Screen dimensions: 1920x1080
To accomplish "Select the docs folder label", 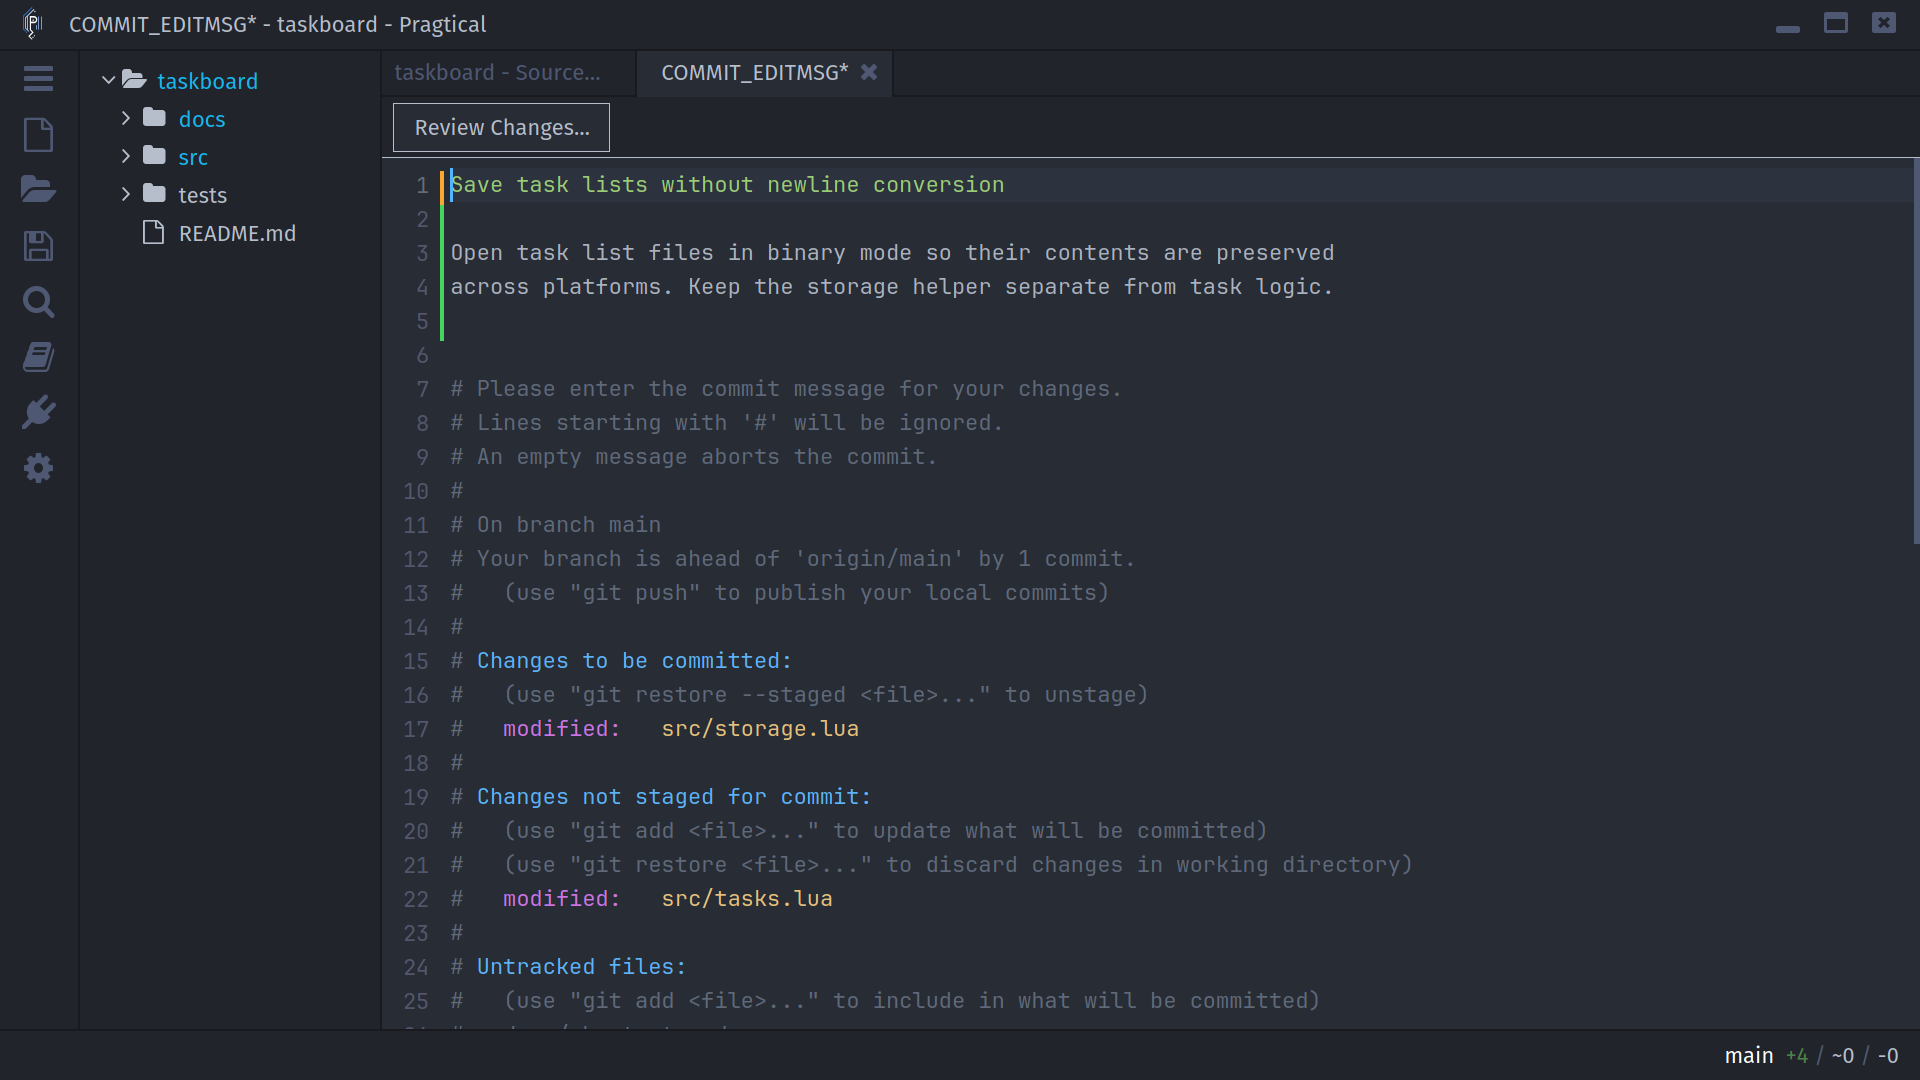I will [x=202, y=119].
